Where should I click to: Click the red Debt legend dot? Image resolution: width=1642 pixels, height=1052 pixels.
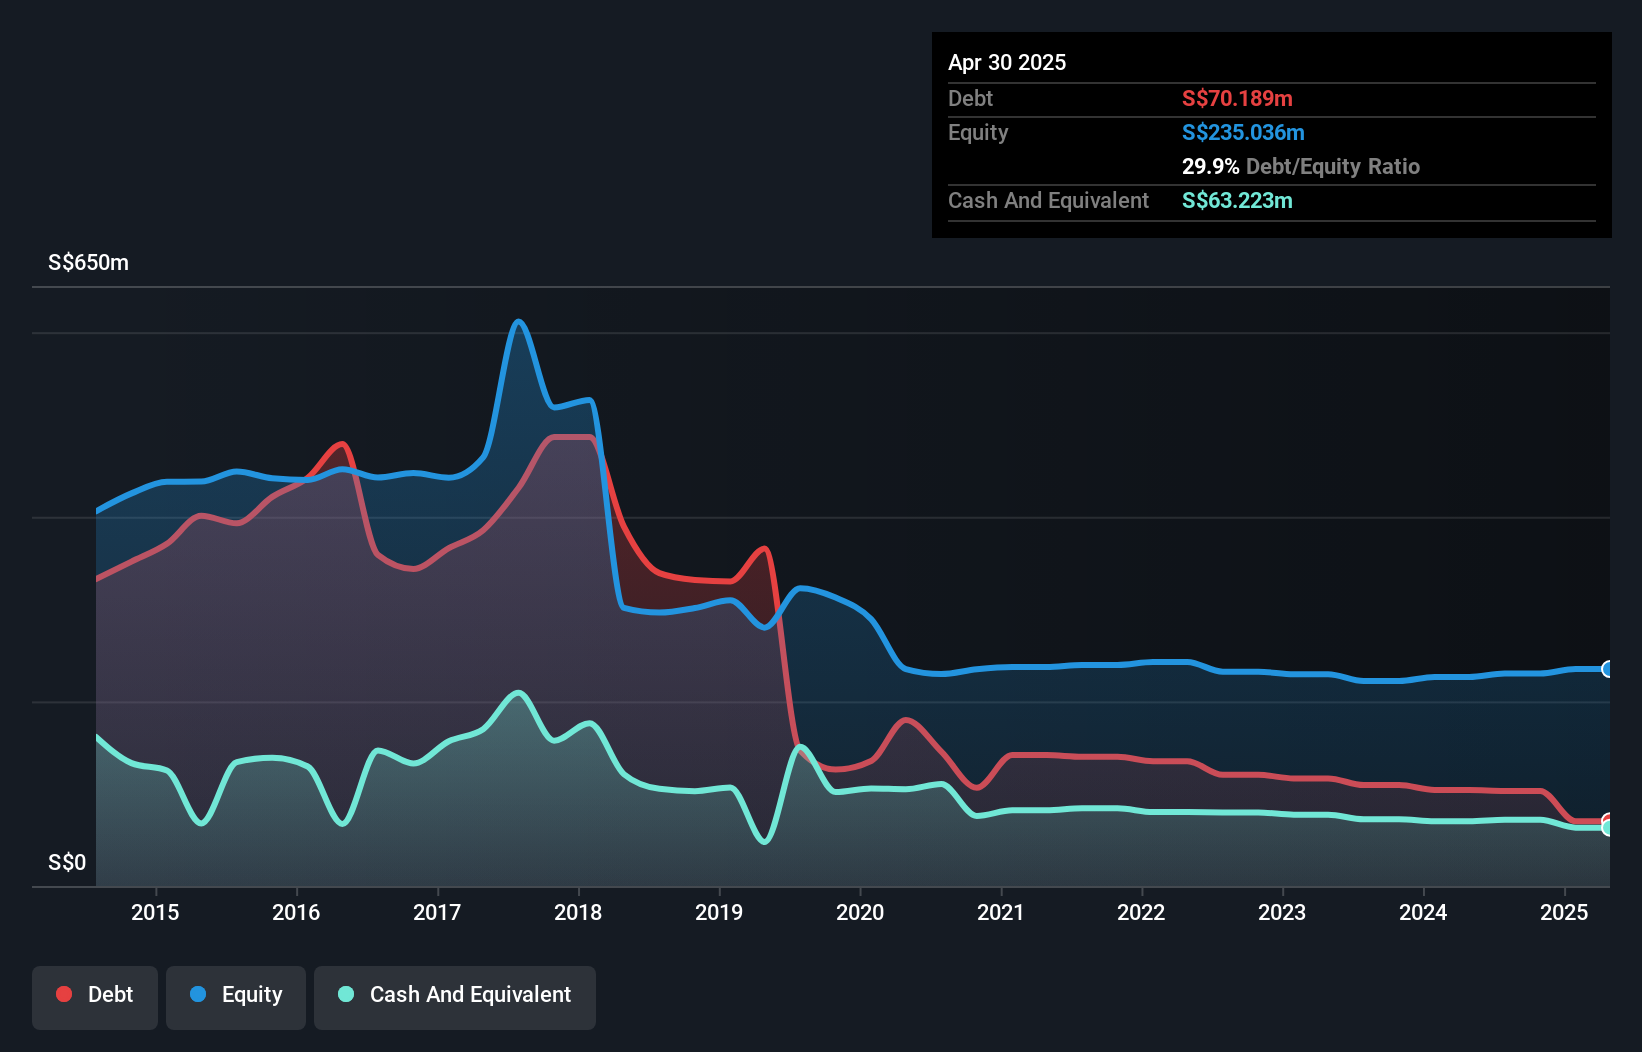point(64,994)
